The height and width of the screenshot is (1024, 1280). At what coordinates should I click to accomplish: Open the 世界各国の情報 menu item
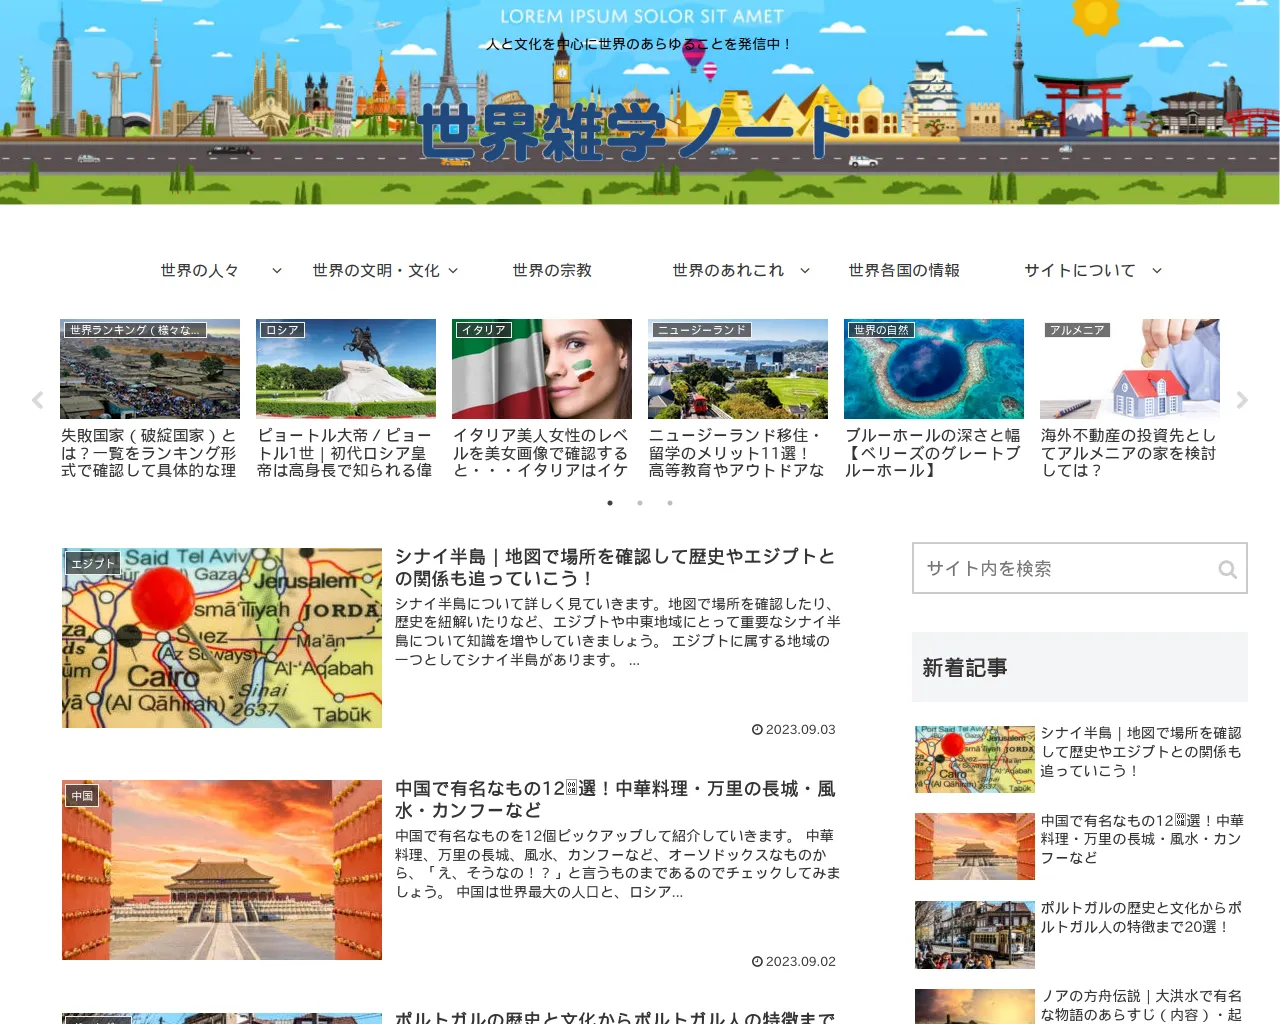904,271
